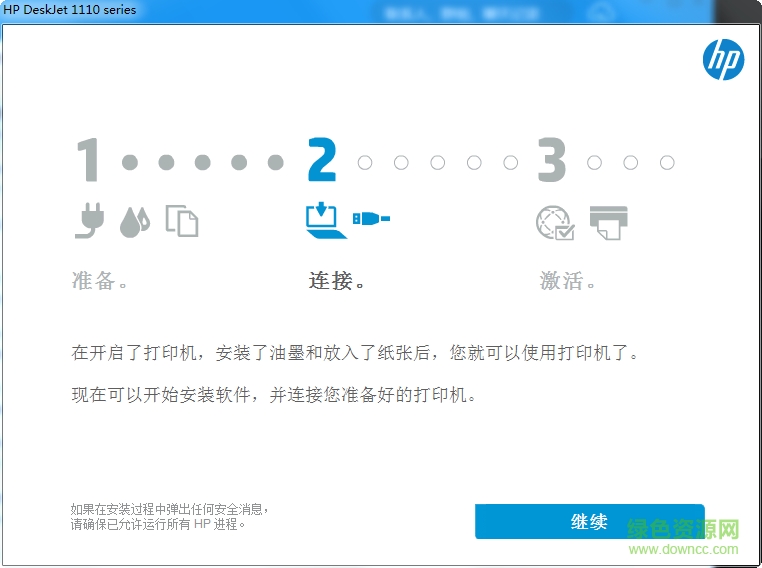Click the globe with checkmark activation icon
The width and height of the screenshot is (762, 568).
click(555, 223)
